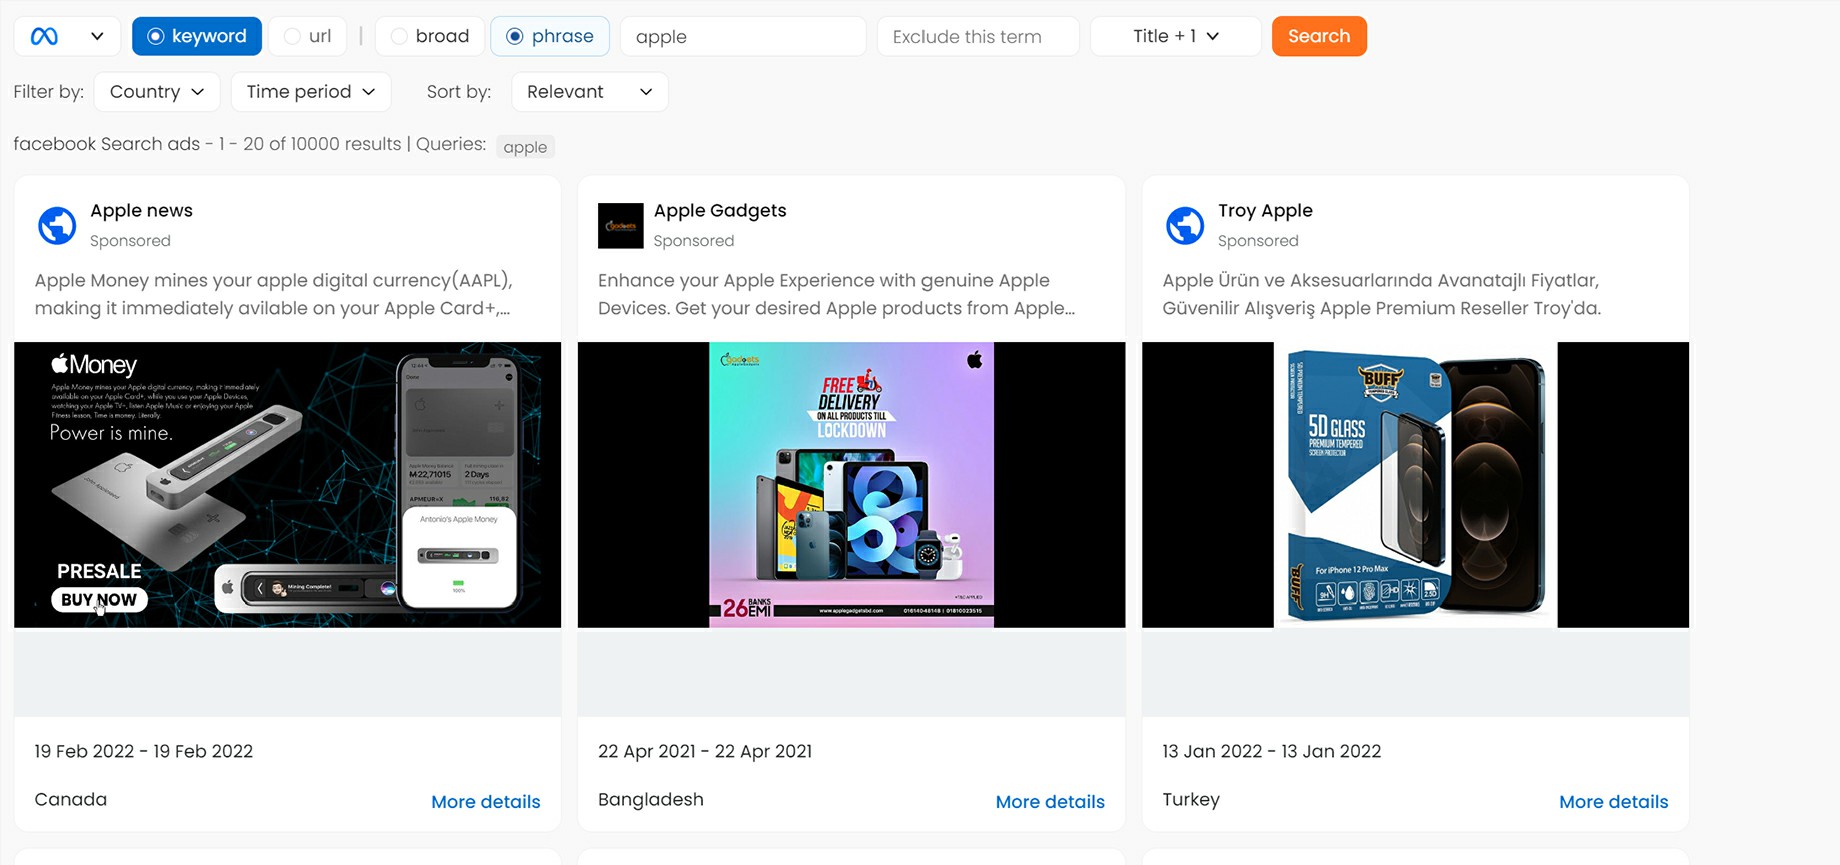Choose the phrase match radio option
The width and height of the screenshot is (1840, 865).
pos(550,36)
